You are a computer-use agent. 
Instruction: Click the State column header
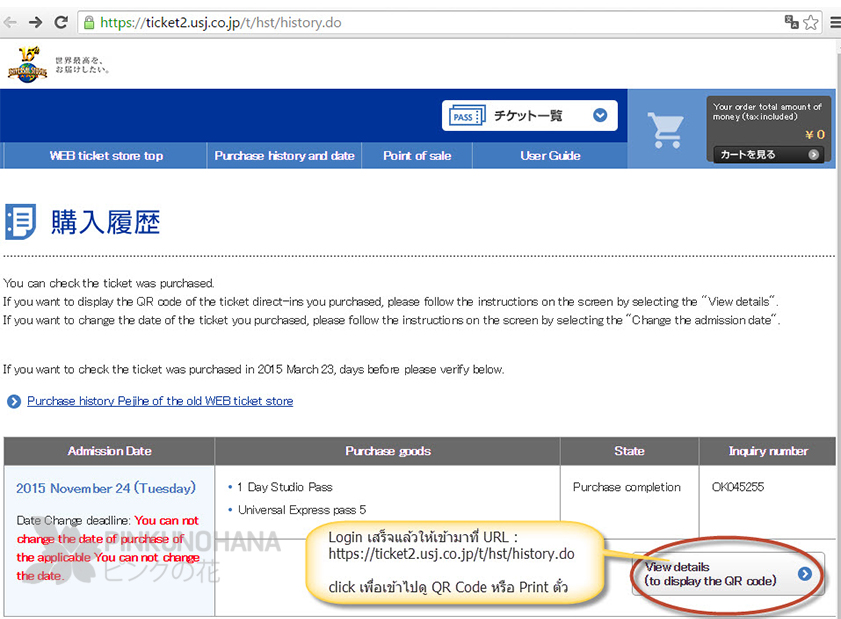(x=629, y=451)
